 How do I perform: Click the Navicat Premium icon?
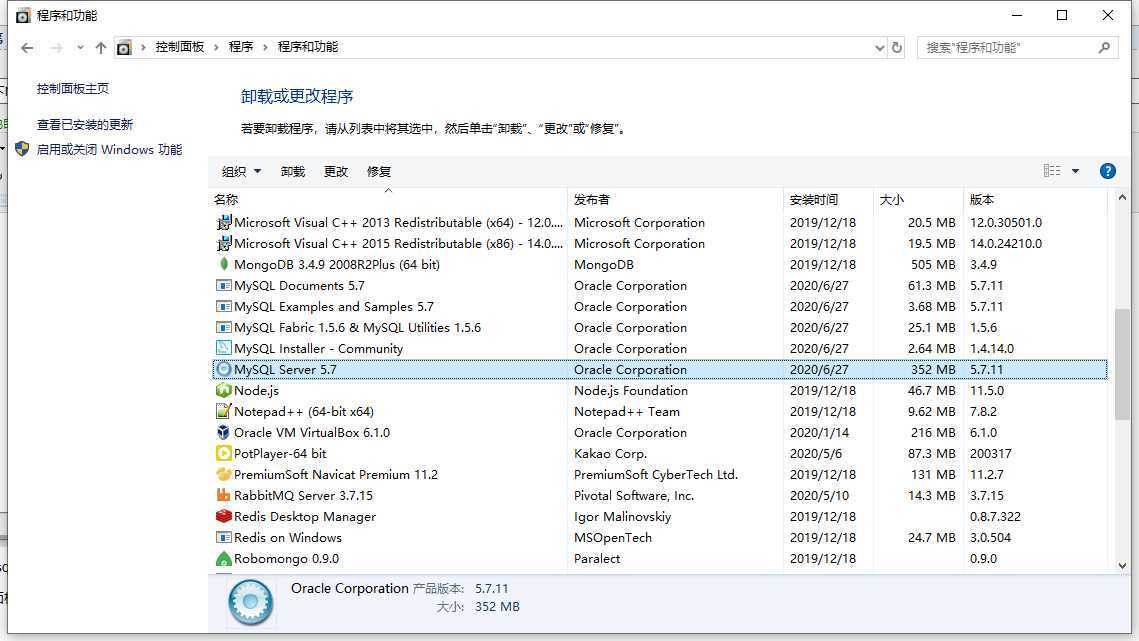tap(224, 475)
